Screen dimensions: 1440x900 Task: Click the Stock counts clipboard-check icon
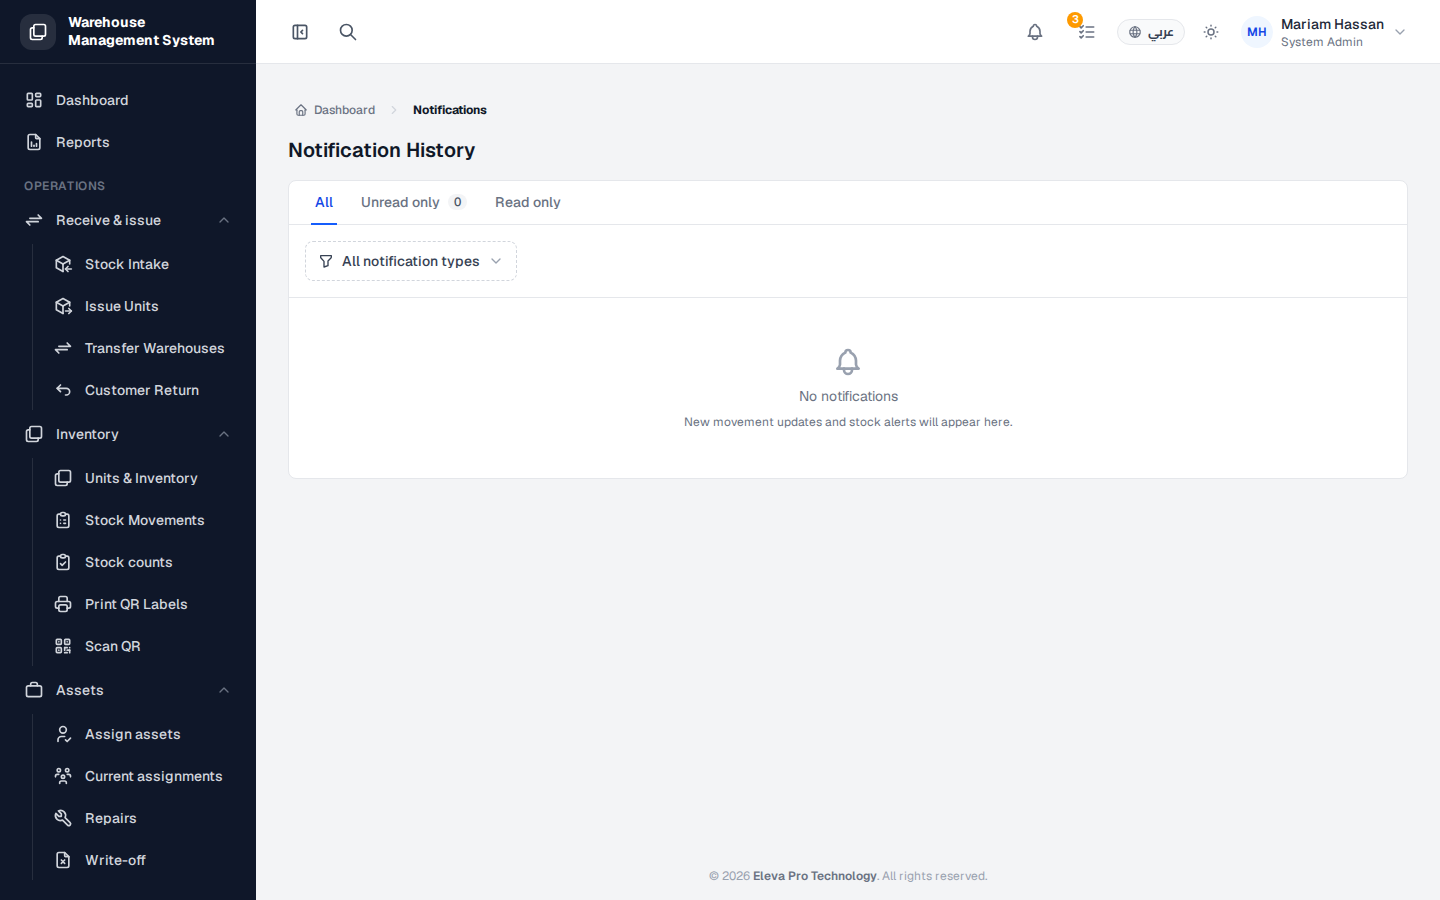(63, 562)
